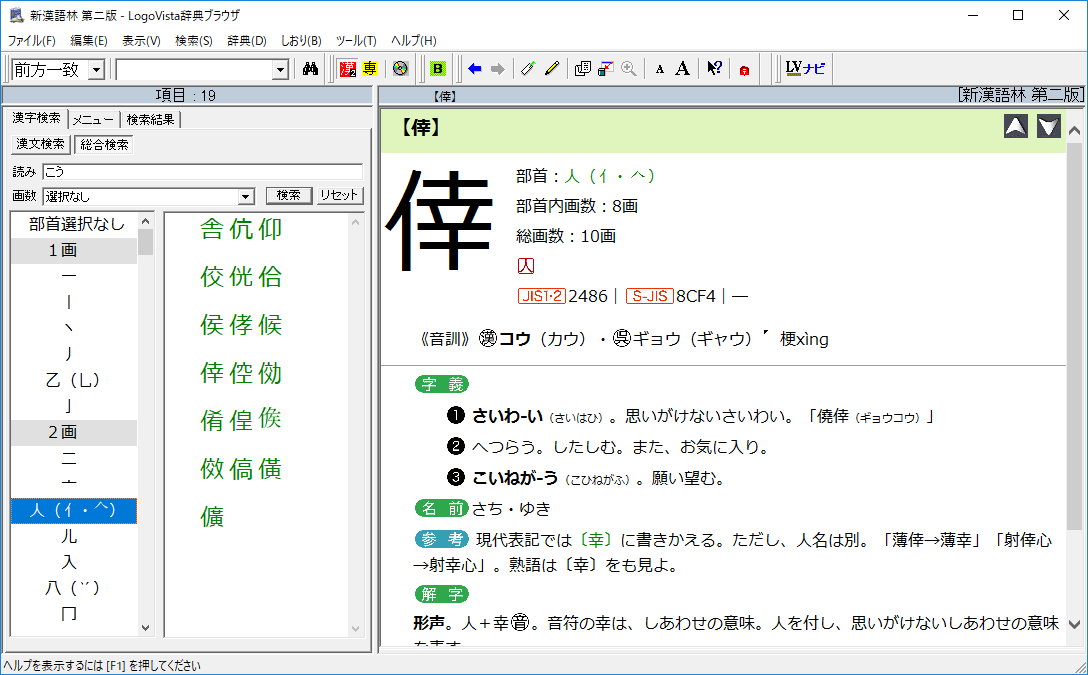Open the 辞典(D) menu
The image size is (1088, 675).
[x=247, y=41]
